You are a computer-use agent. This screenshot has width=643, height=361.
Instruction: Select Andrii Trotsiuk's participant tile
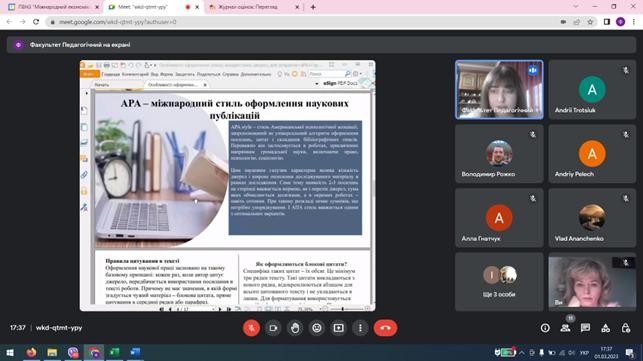(x=592, y=90)
